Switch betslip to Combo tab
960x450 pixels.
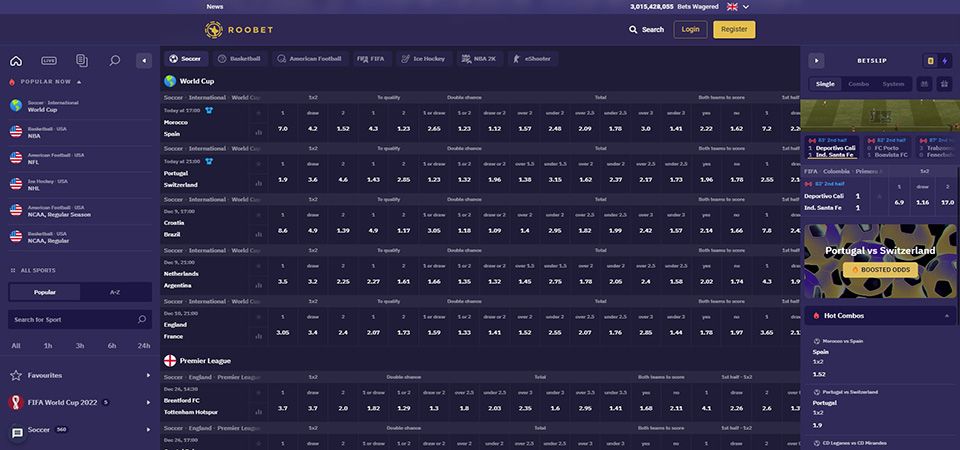(x=858, y=84)
